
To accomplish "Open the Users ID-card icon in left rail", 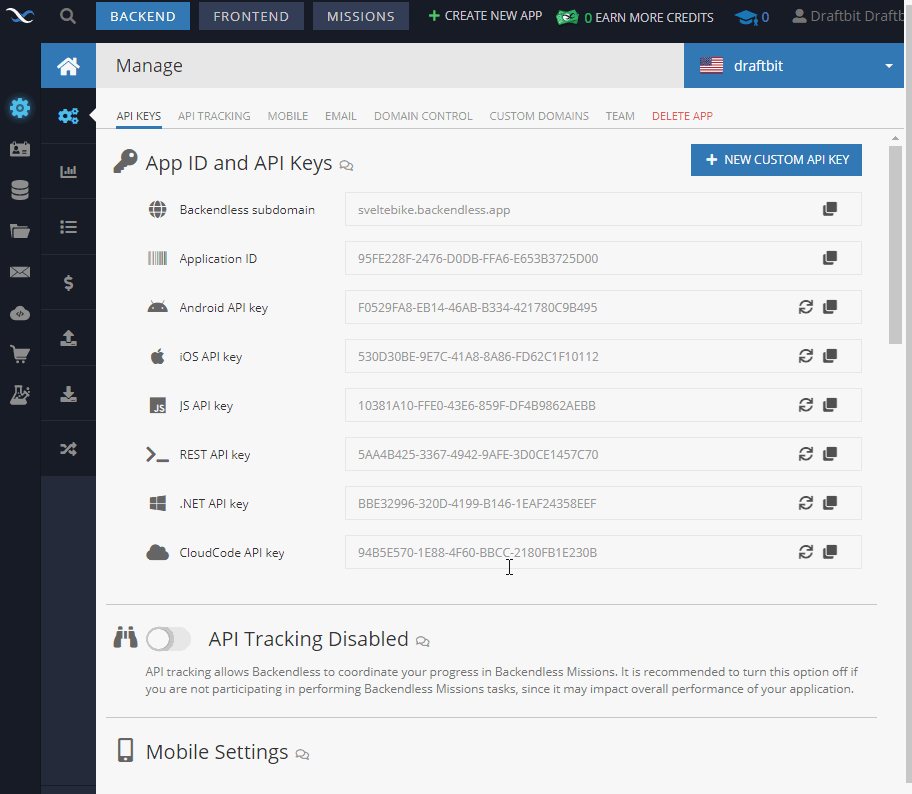I will pos(20,149).
